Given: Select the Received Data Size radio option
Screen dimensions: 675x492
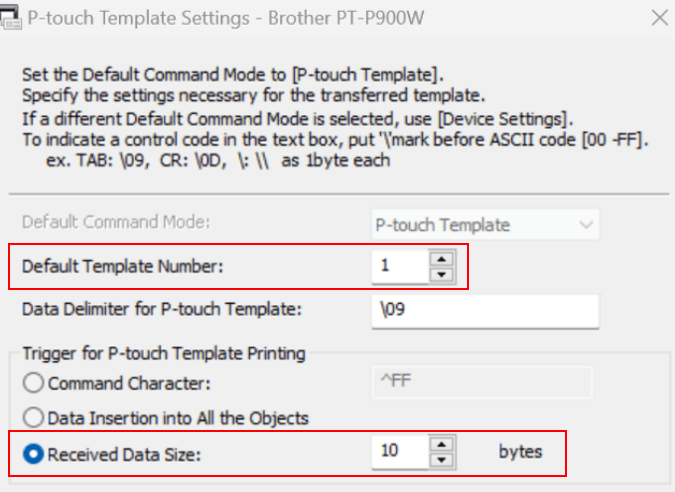Looking at the screenshot, I should [34, 453].
